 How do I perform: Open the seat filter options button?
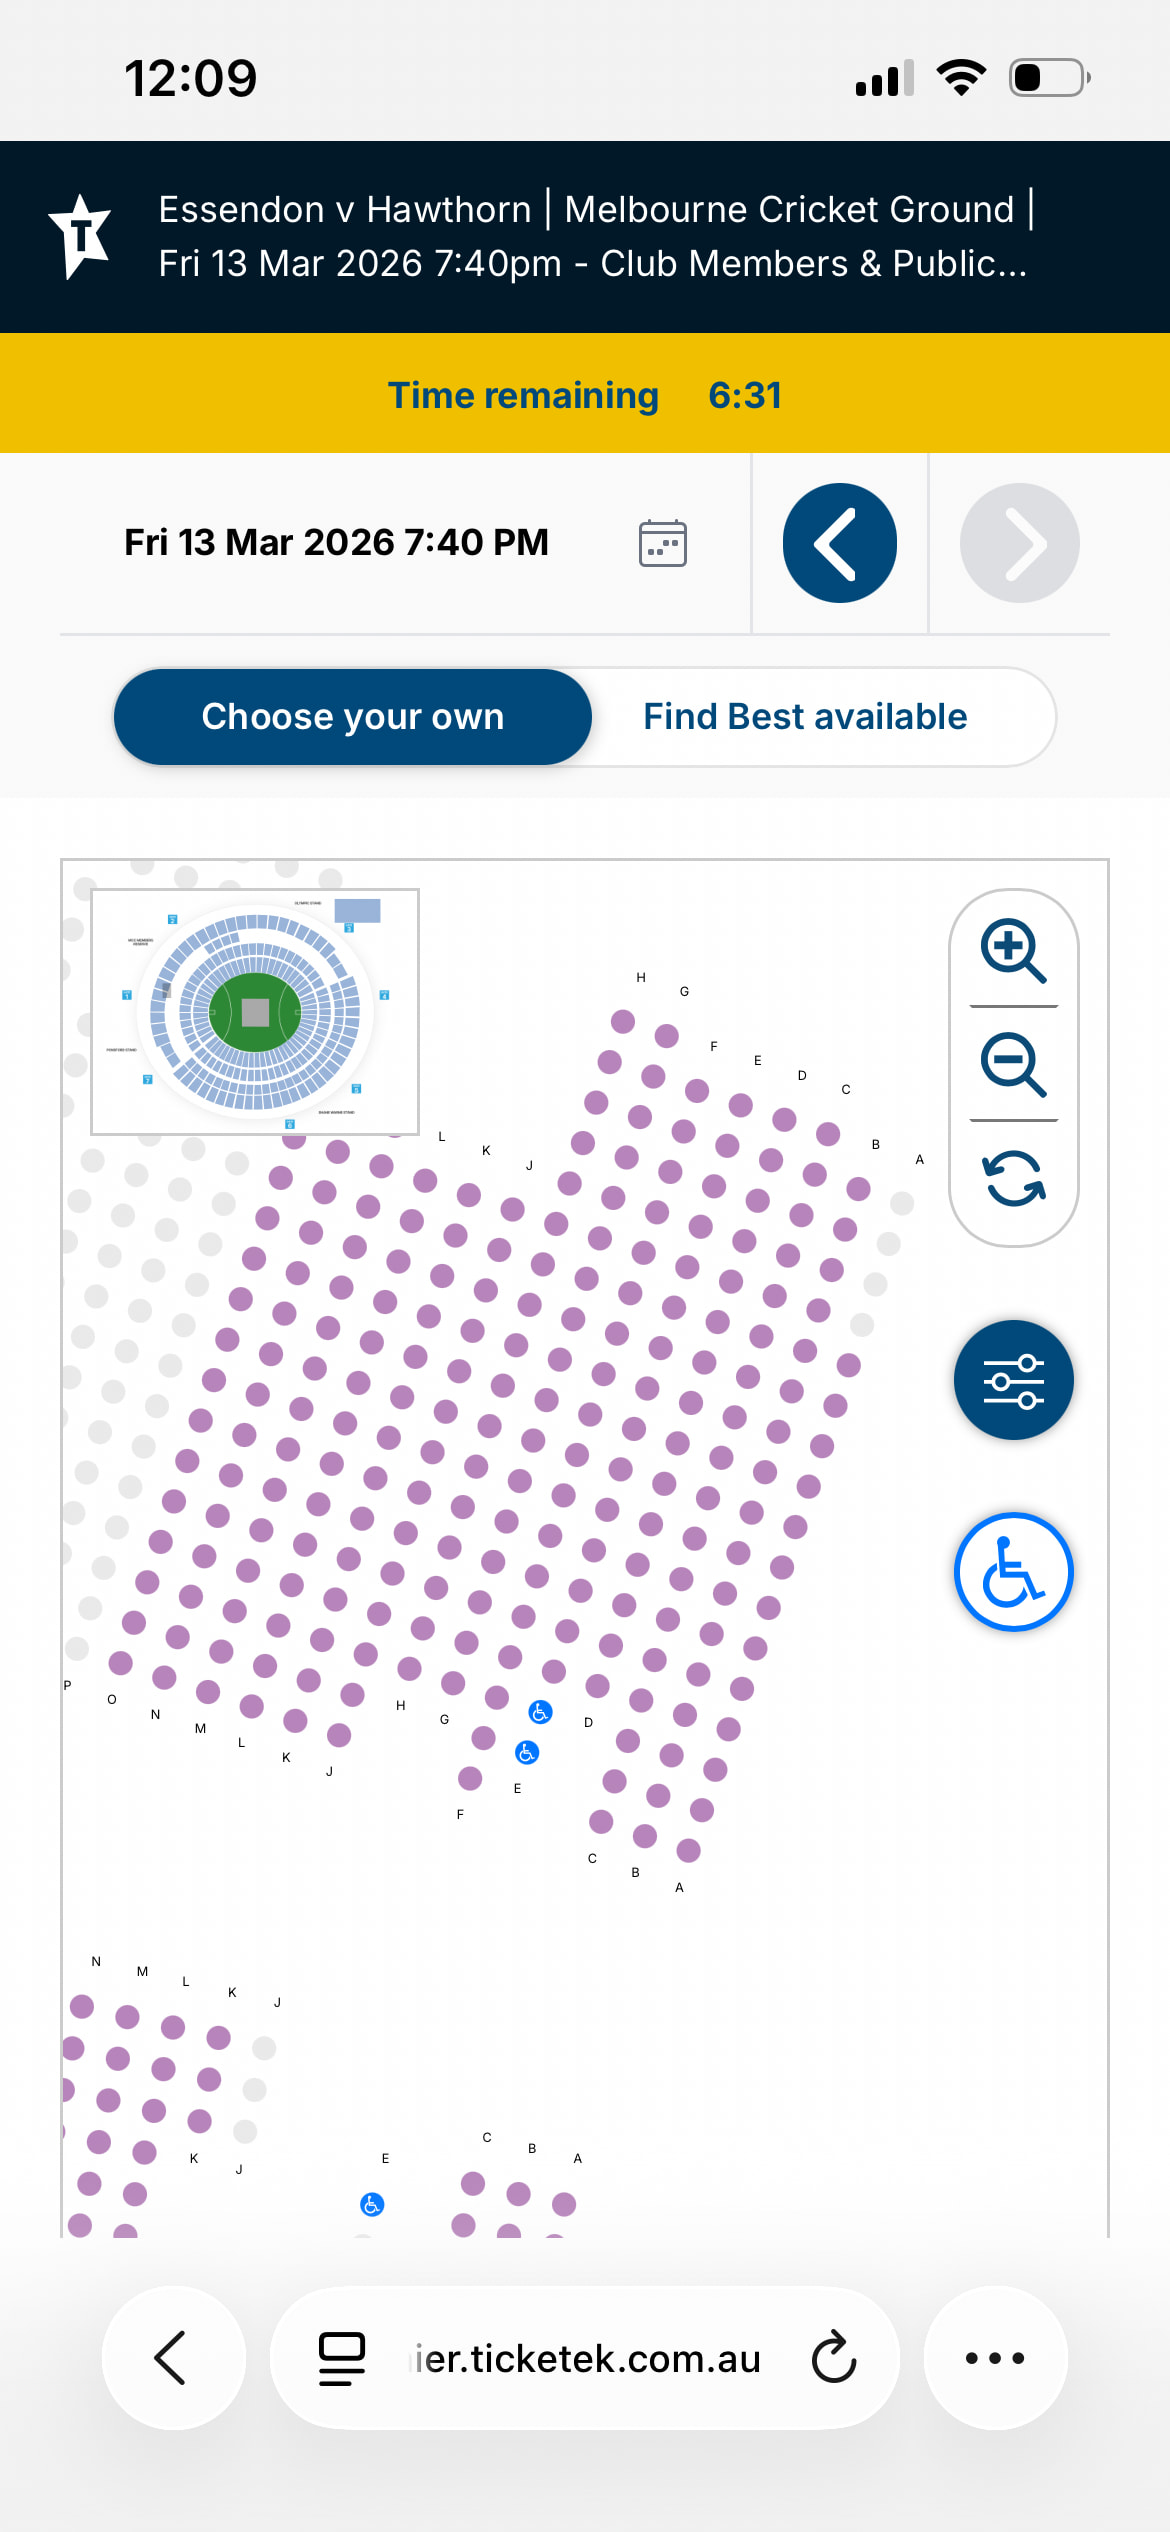[1013, 1380]
